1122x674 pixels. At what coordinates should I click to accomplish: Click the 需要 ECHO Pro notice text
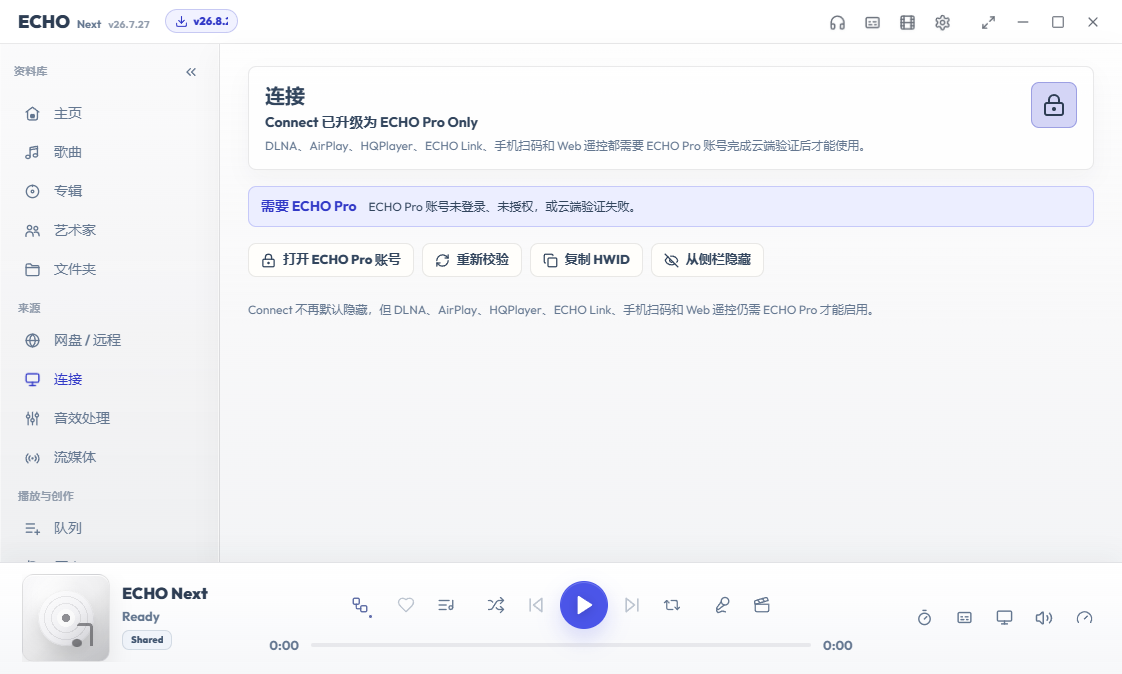pos(308,206)
